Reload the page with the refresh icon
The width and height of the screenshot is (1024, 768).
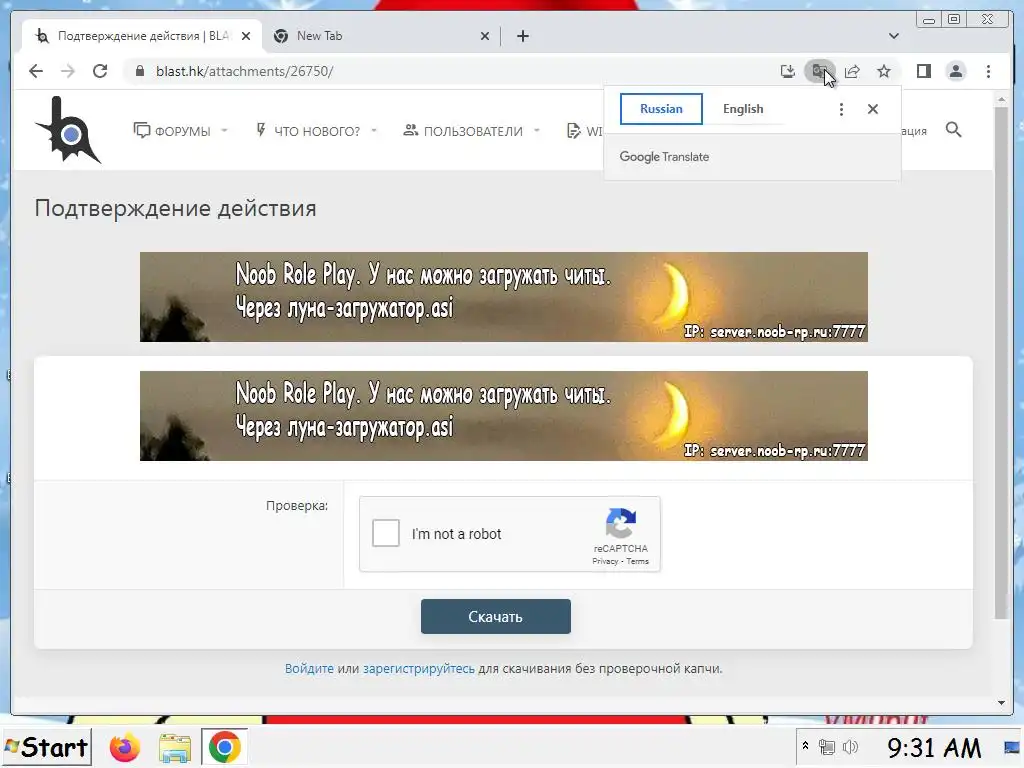click(x=100, y=71)
